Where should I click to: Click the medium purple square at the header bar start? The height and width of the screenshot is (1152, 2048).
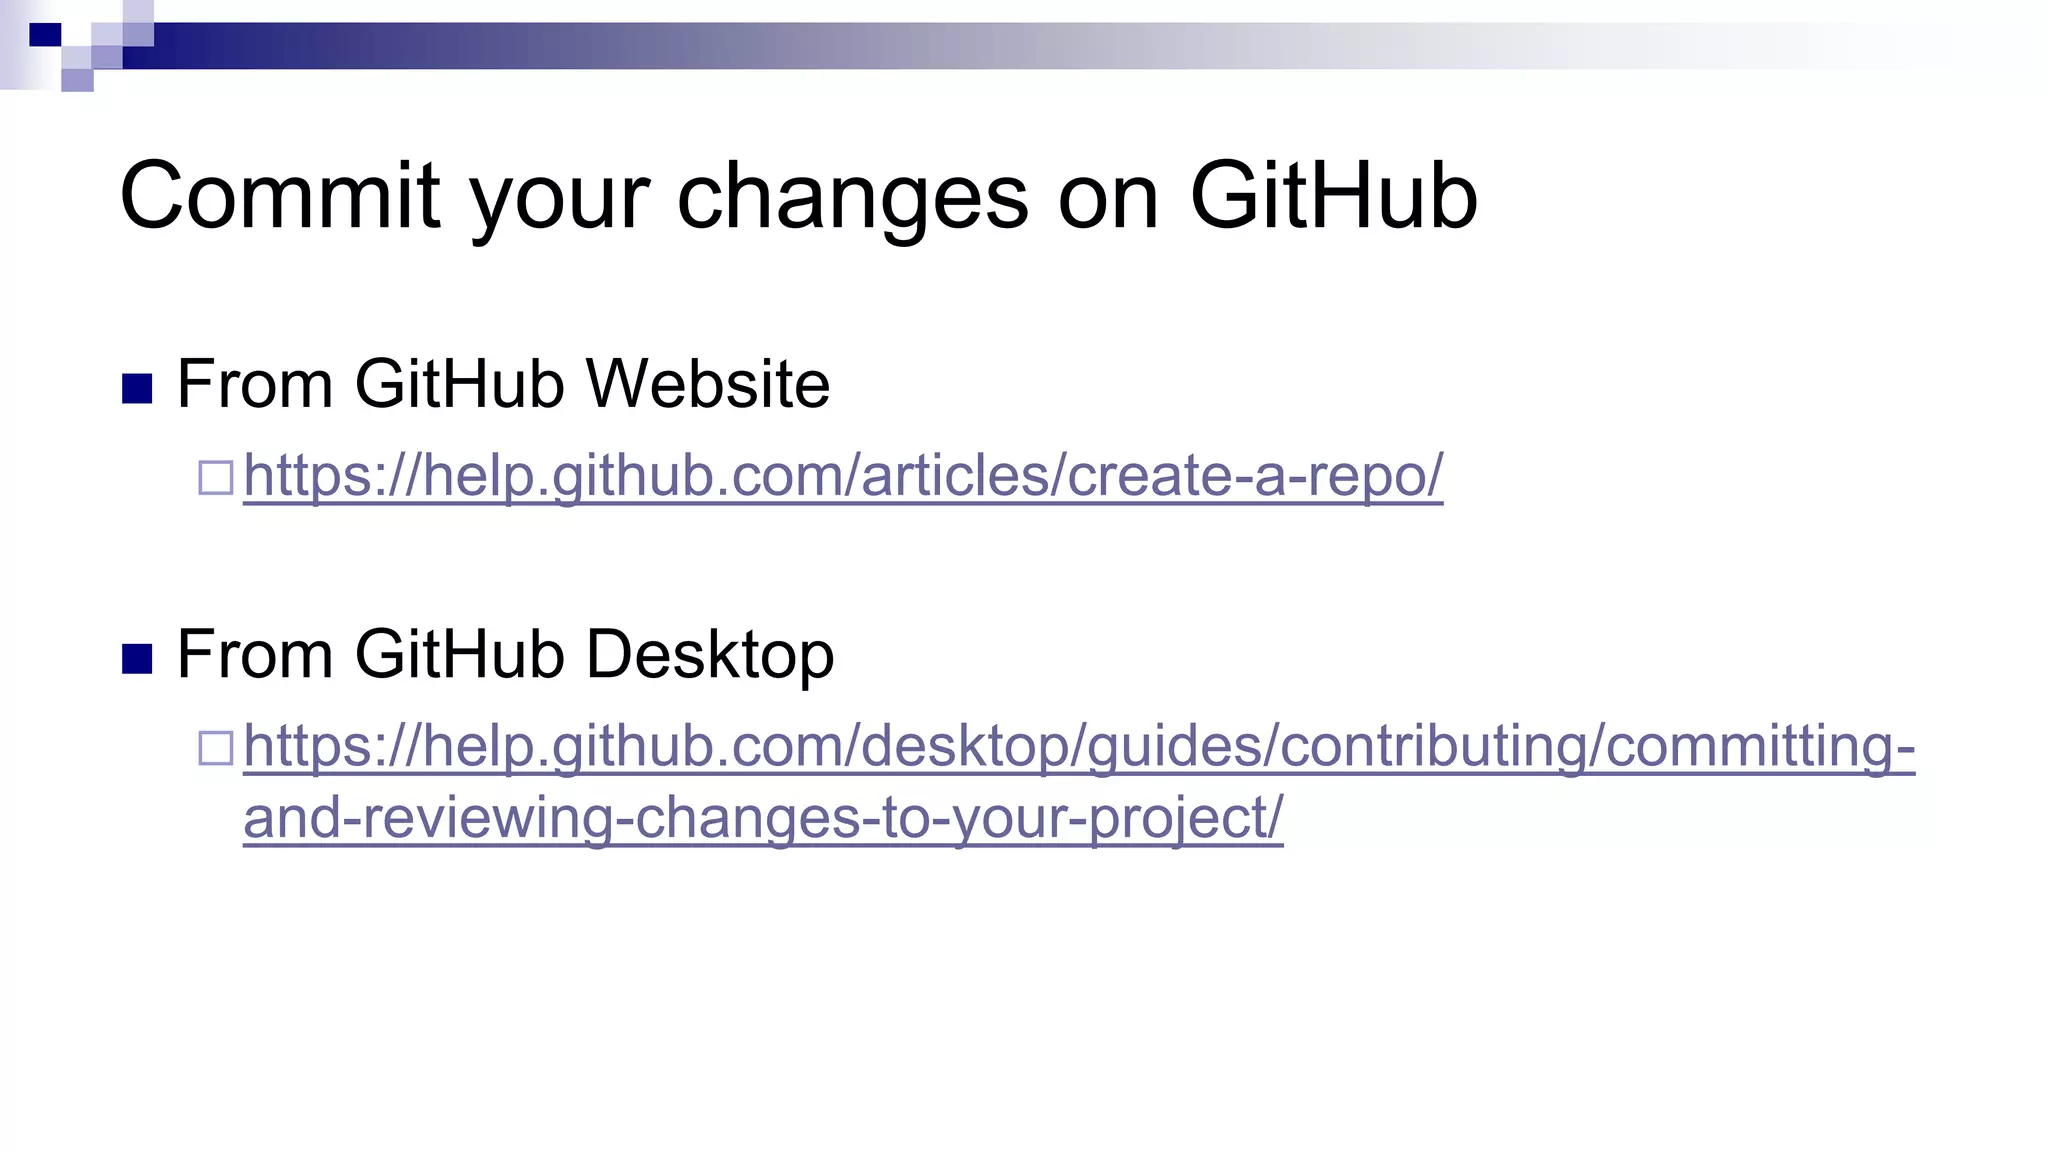pyautogui.click(x=107, y=57)
